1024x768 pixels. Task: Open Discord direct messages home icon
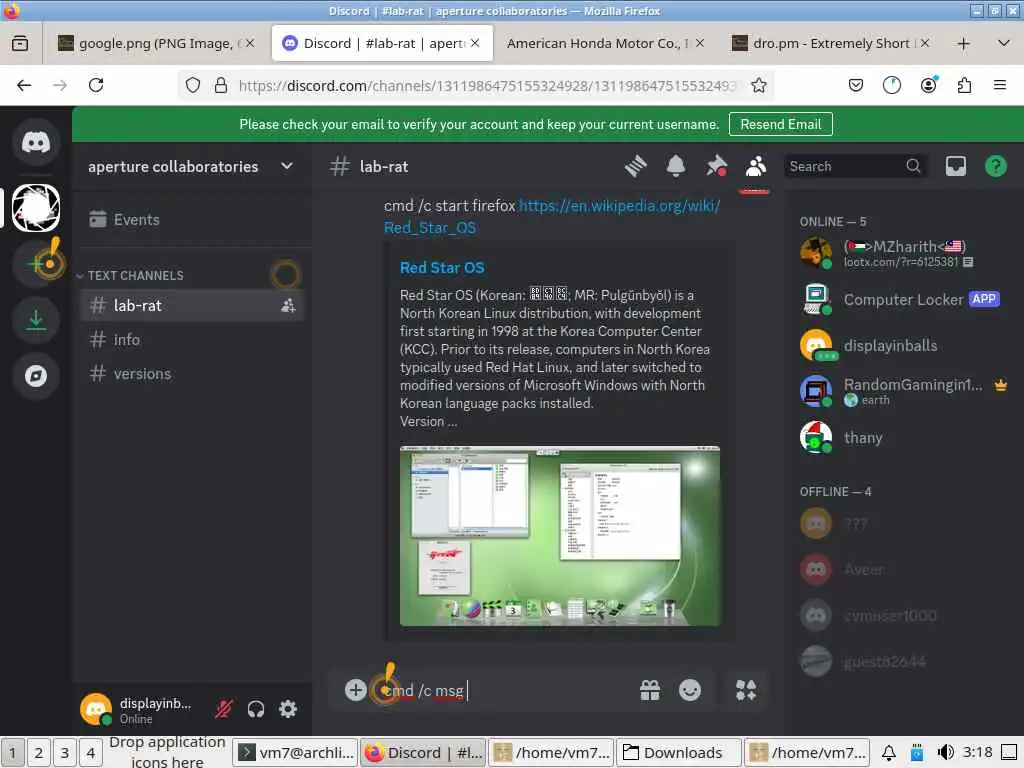coord(36,142)
